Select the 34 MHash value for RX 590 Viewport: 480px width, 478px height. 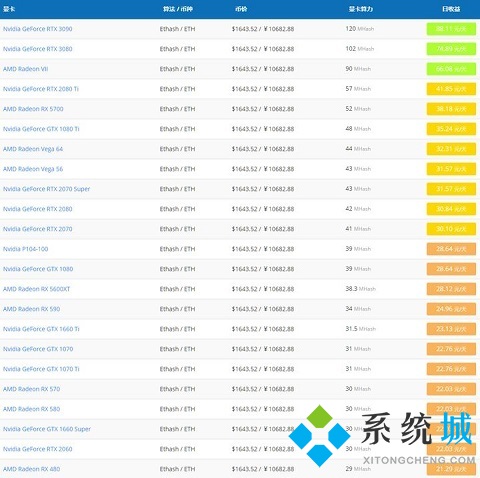point(358,309)
